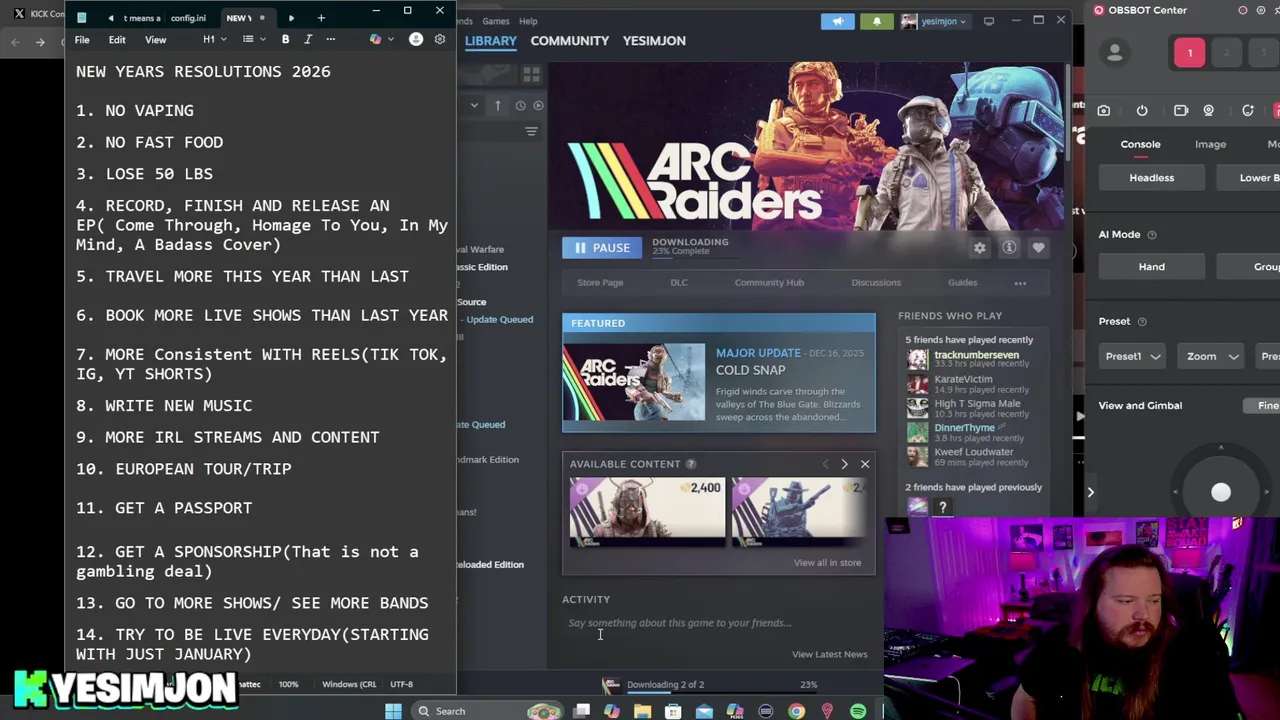
Task: Open Available Content help question mark
Action: 691,464
